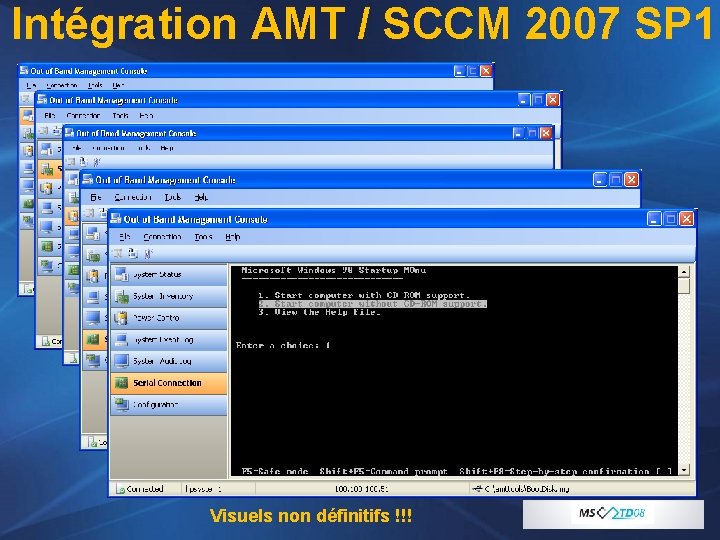Screen dimensions: 720x540
Task: Select Power Control in the front console sidebar
Action: [169, 318]
